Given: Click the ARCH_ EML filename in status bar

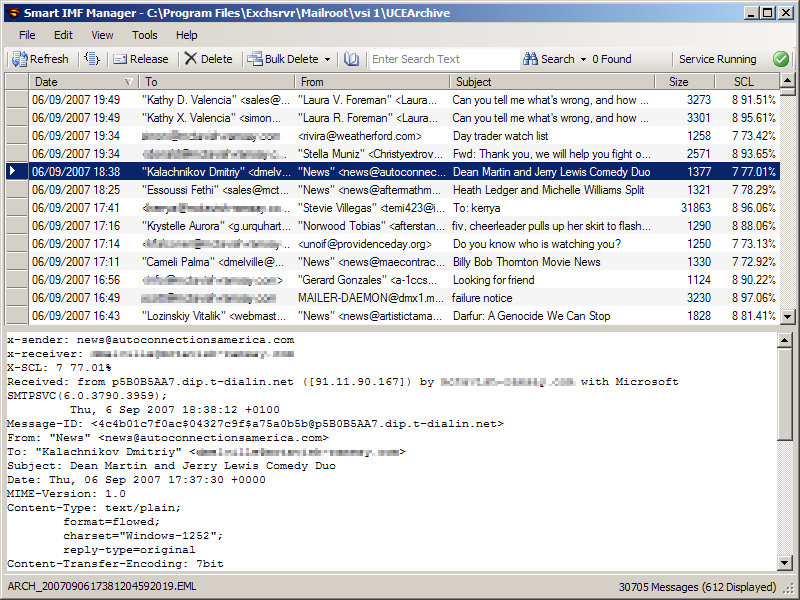Looking at the screenshot, I should [102, 587].
